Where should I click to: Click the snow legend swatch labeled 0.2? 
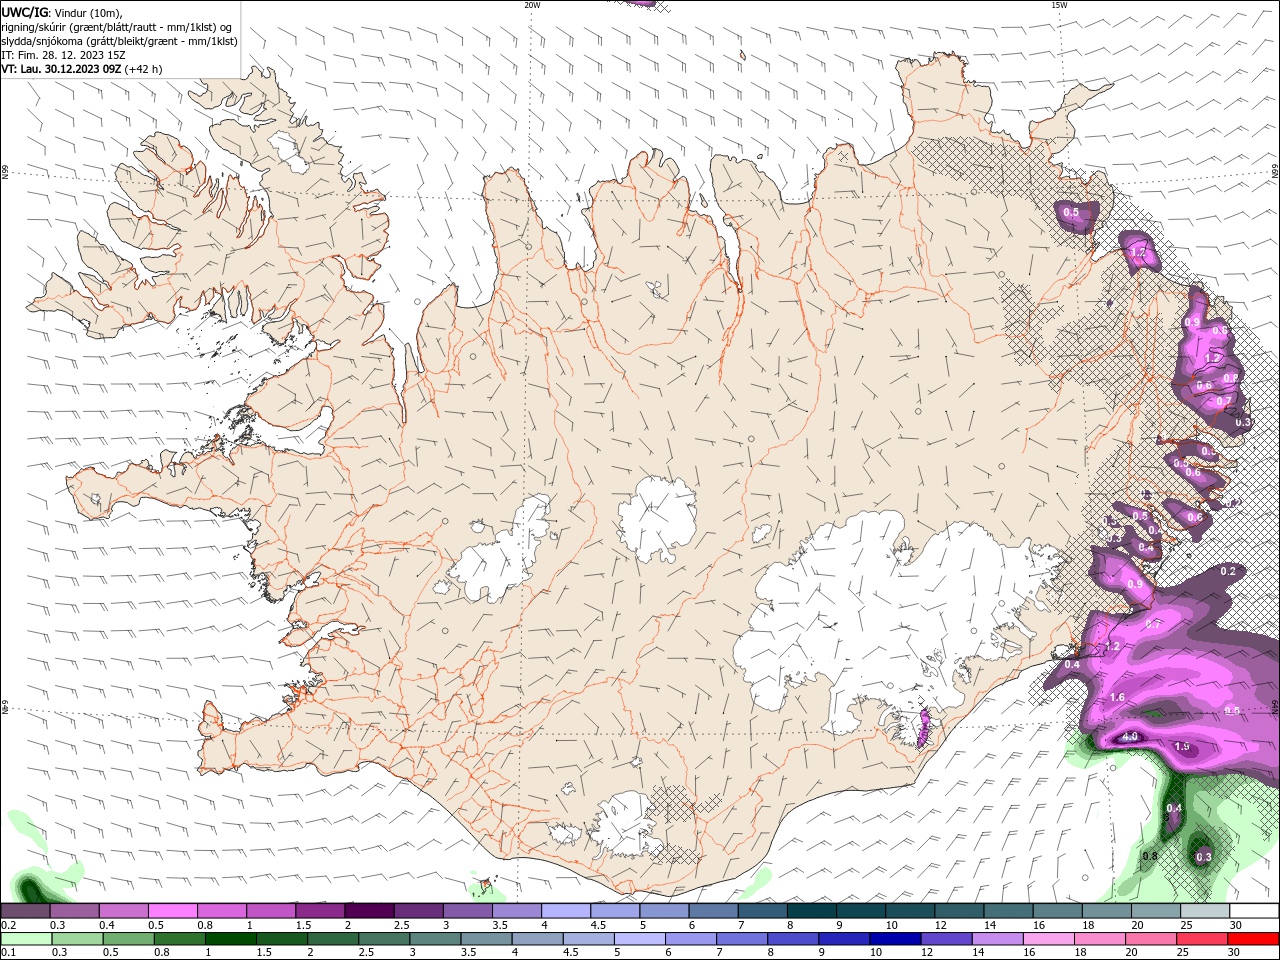[25, 911]
